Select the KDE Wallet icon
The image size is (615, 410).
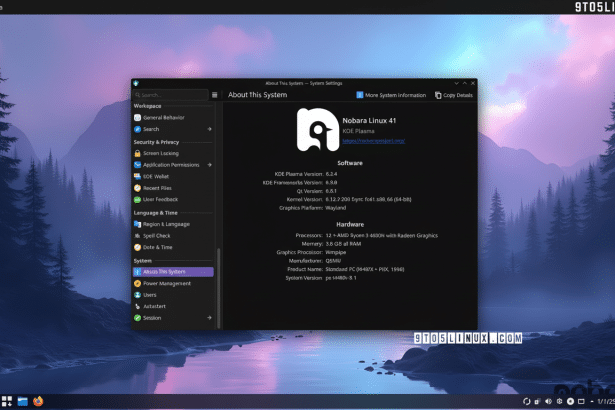(x=137, y=176)
